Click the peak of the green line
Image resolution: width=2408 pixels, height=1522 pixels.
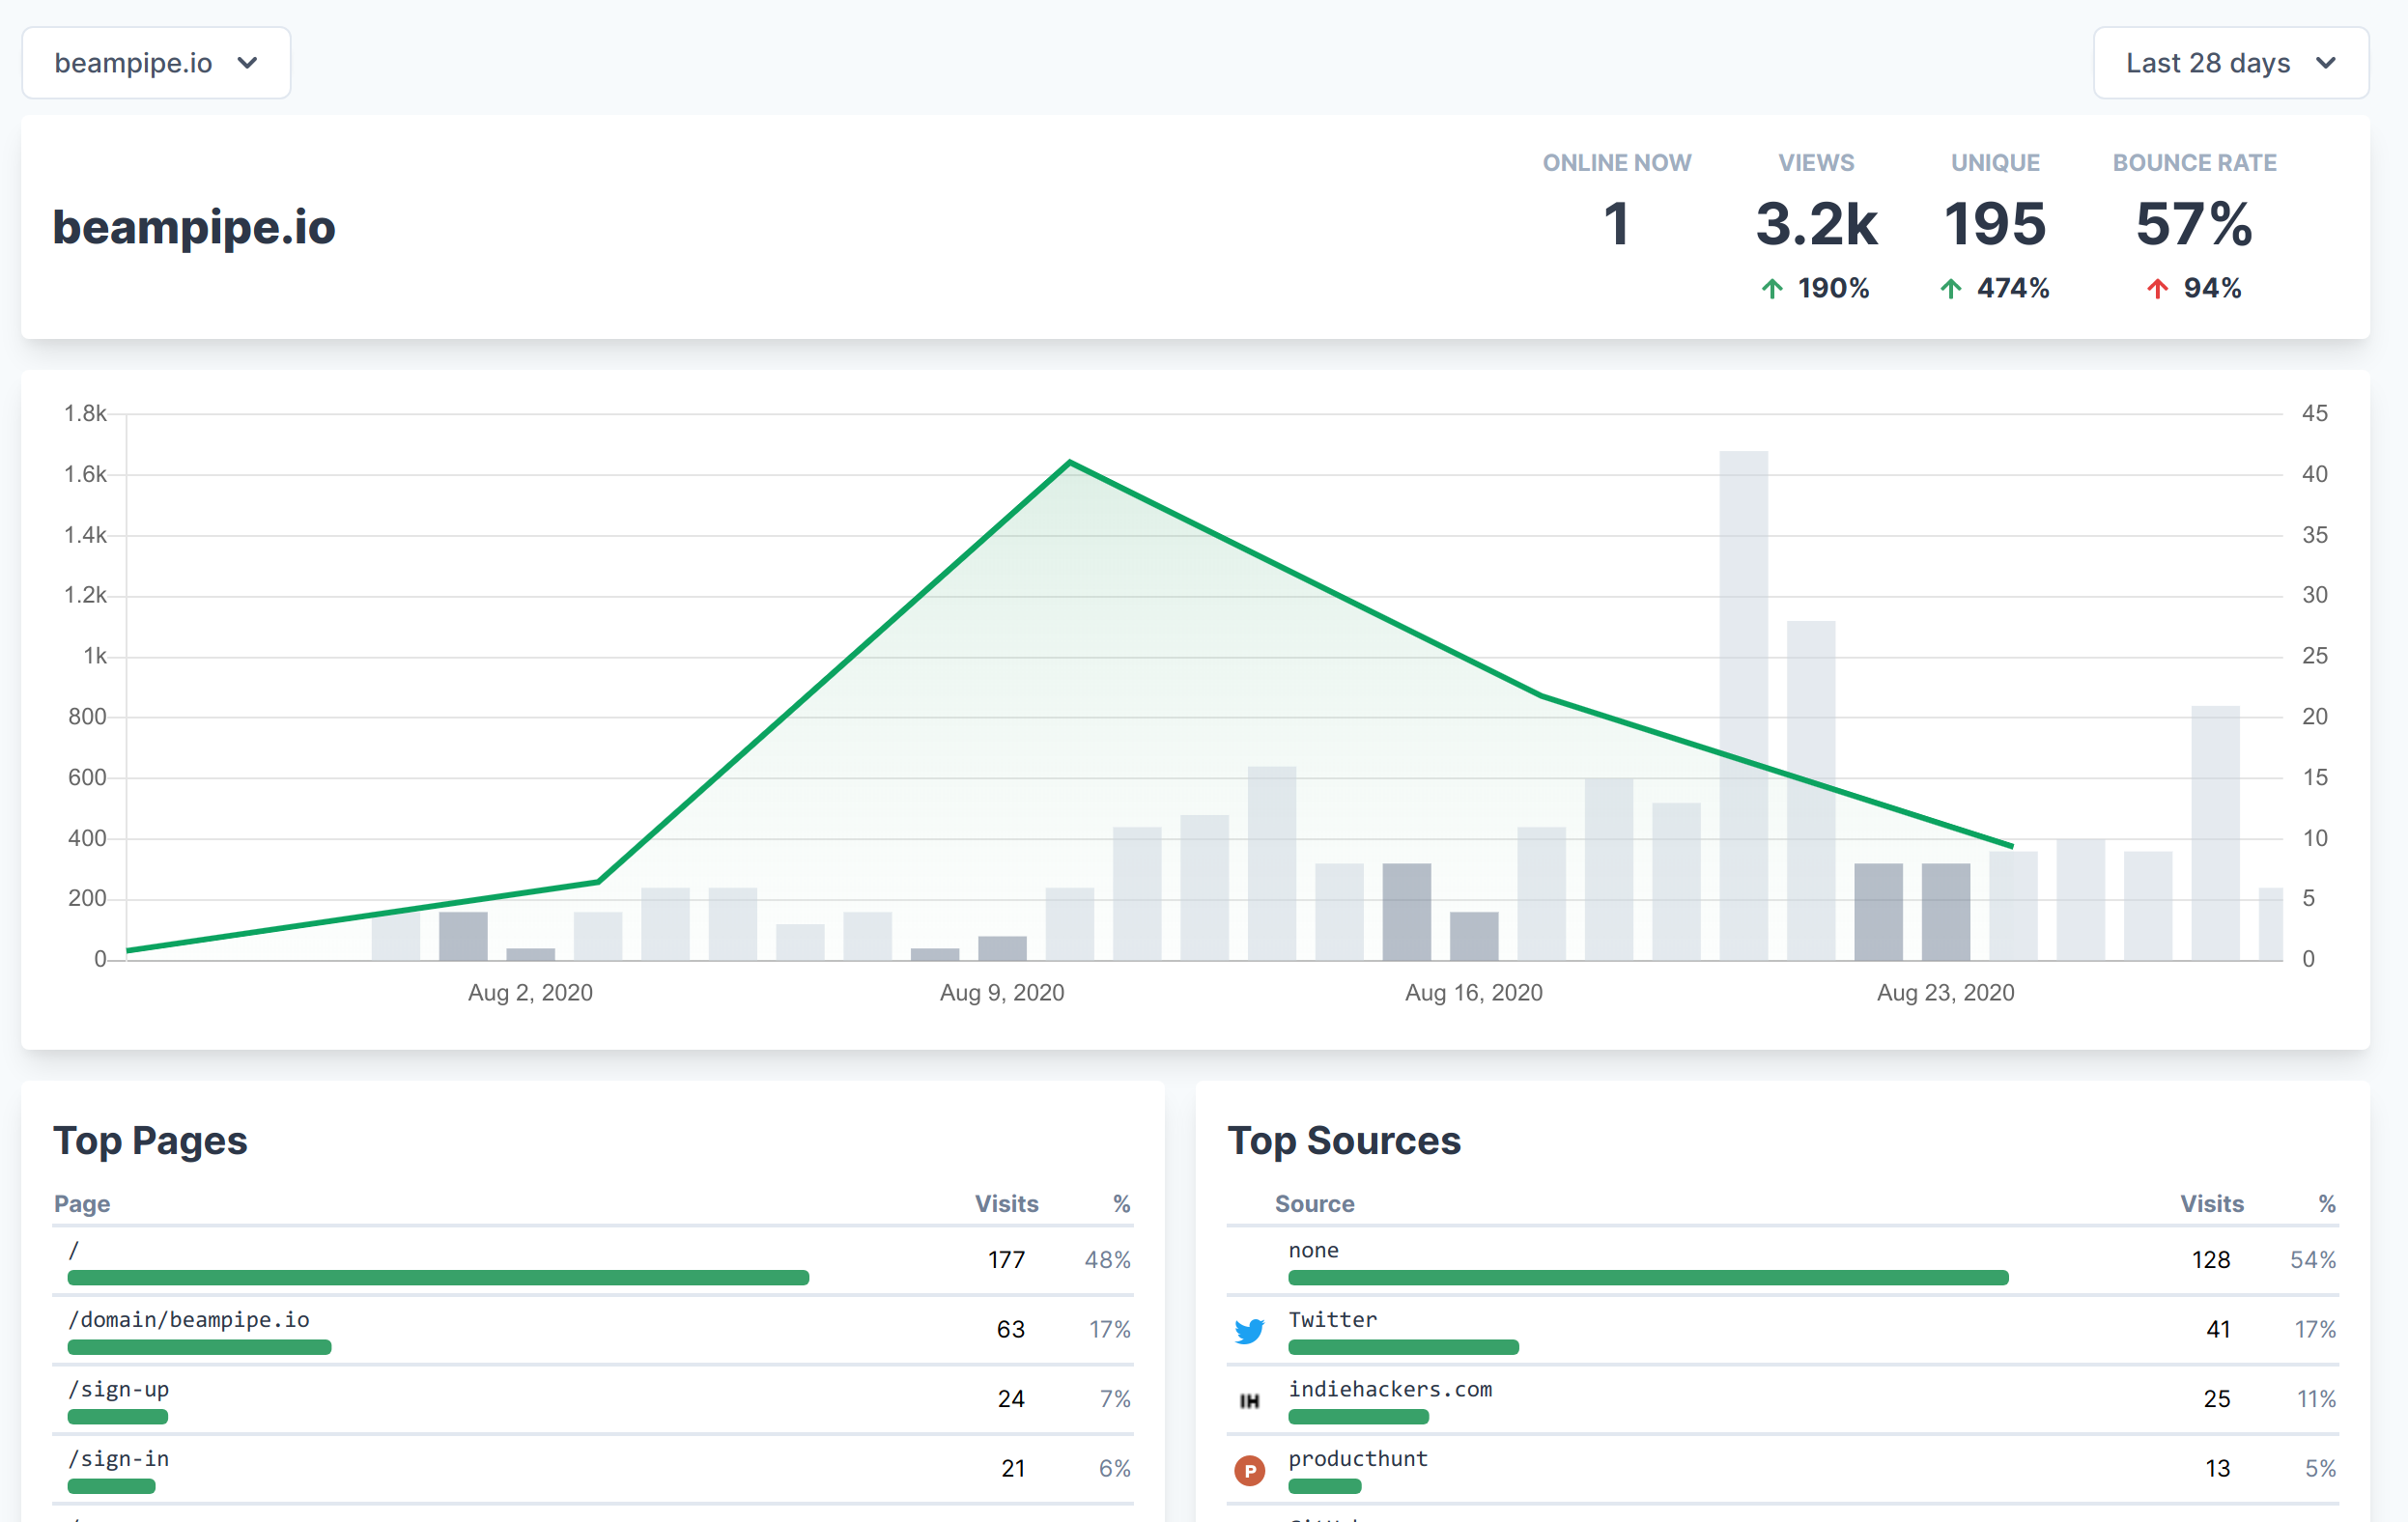[1070, 463]
